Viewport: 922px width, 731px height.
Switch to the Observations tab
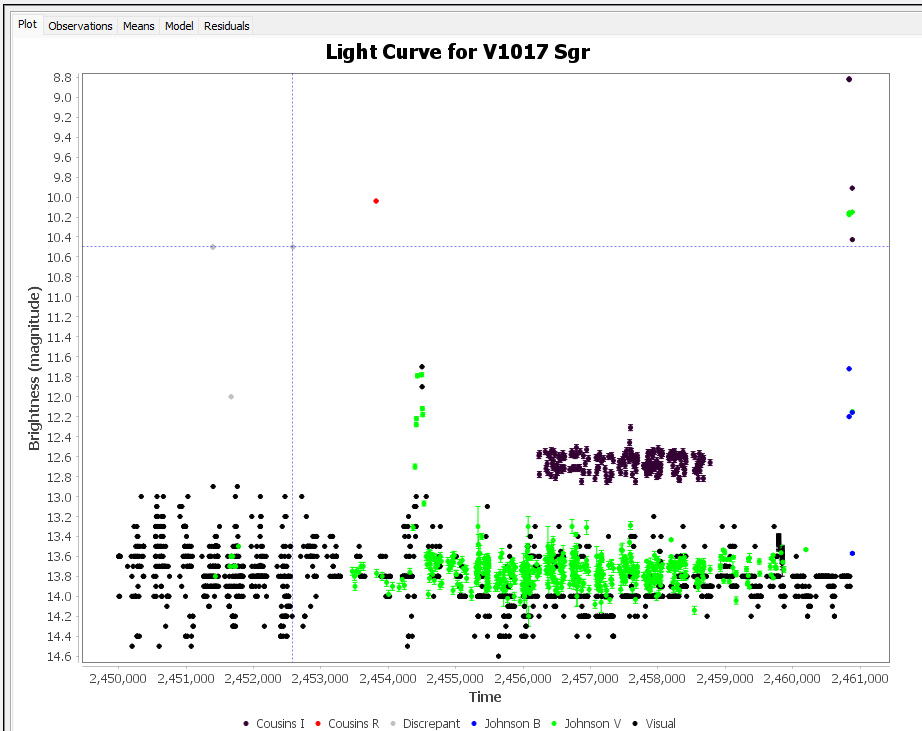pyautogui.click(x=80, y=26)
